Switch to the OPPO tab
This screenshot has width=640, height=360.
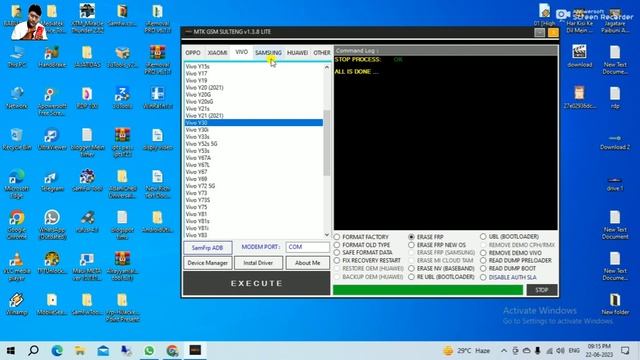coord(193,53)
